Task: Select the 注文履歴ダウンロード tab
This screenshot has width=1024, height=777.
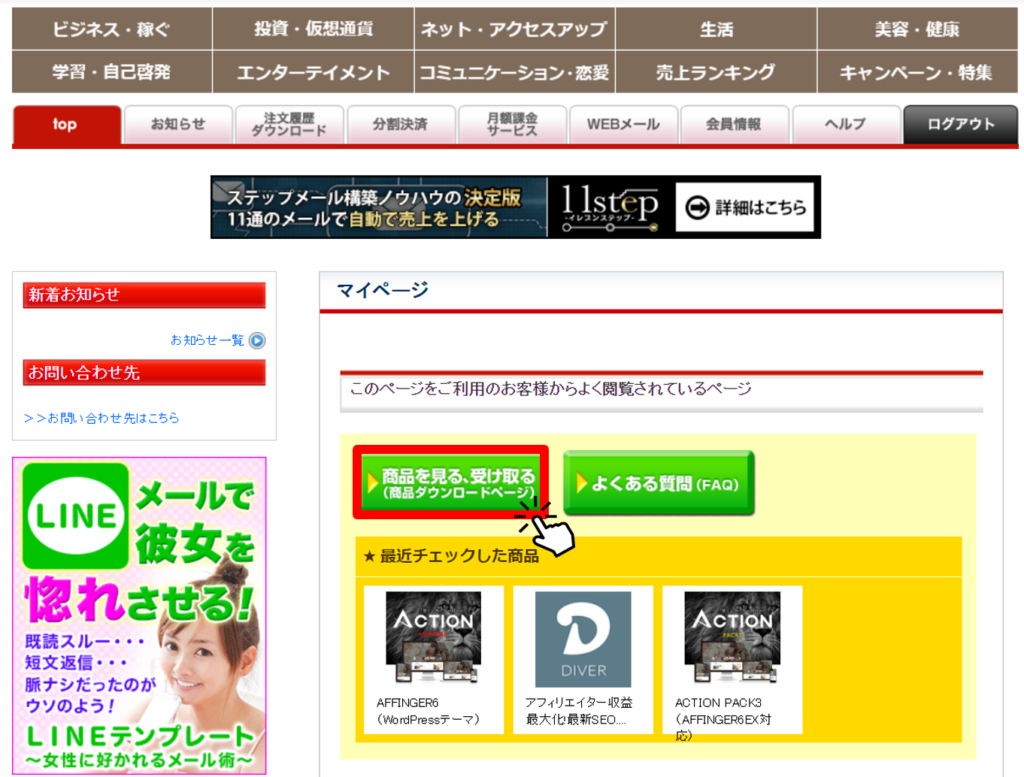Action: tap(289, 126)
